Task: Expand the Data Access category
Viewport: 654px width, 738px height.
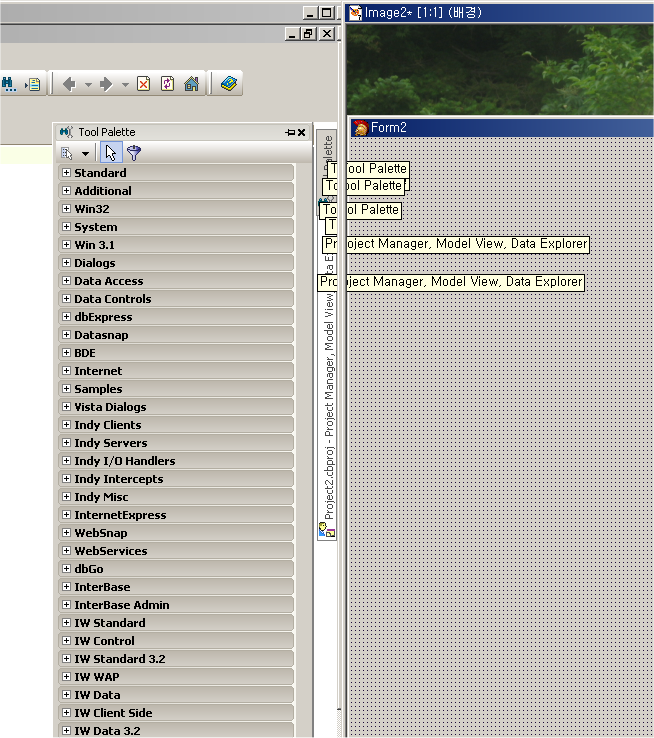Action: click(x=67, y=281)
